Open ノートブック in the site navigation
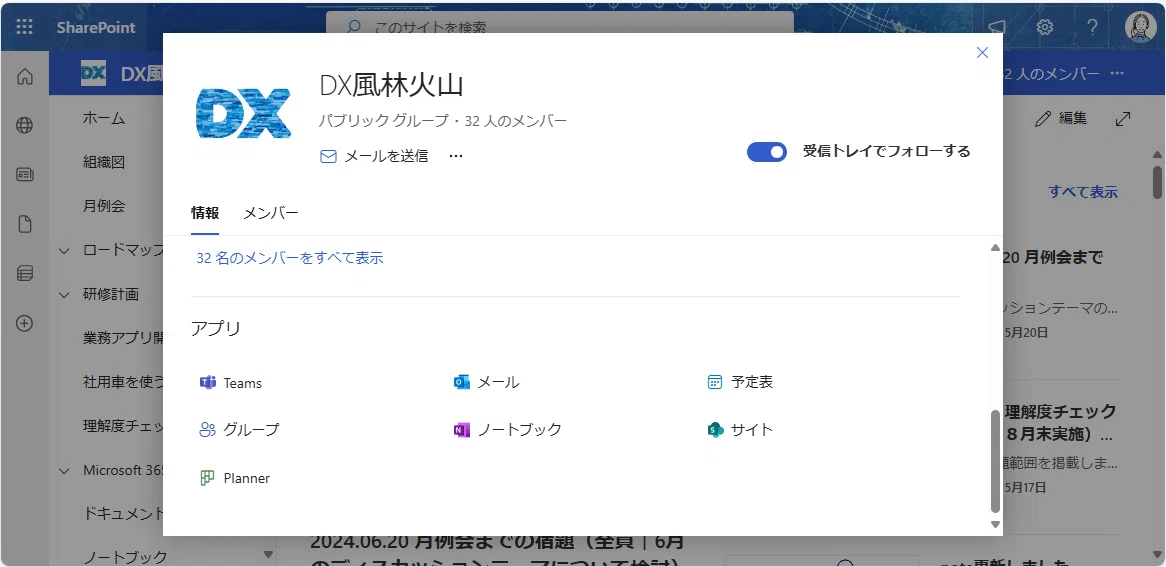Viewport: 1166px width, 567px height. click(125, 557)
